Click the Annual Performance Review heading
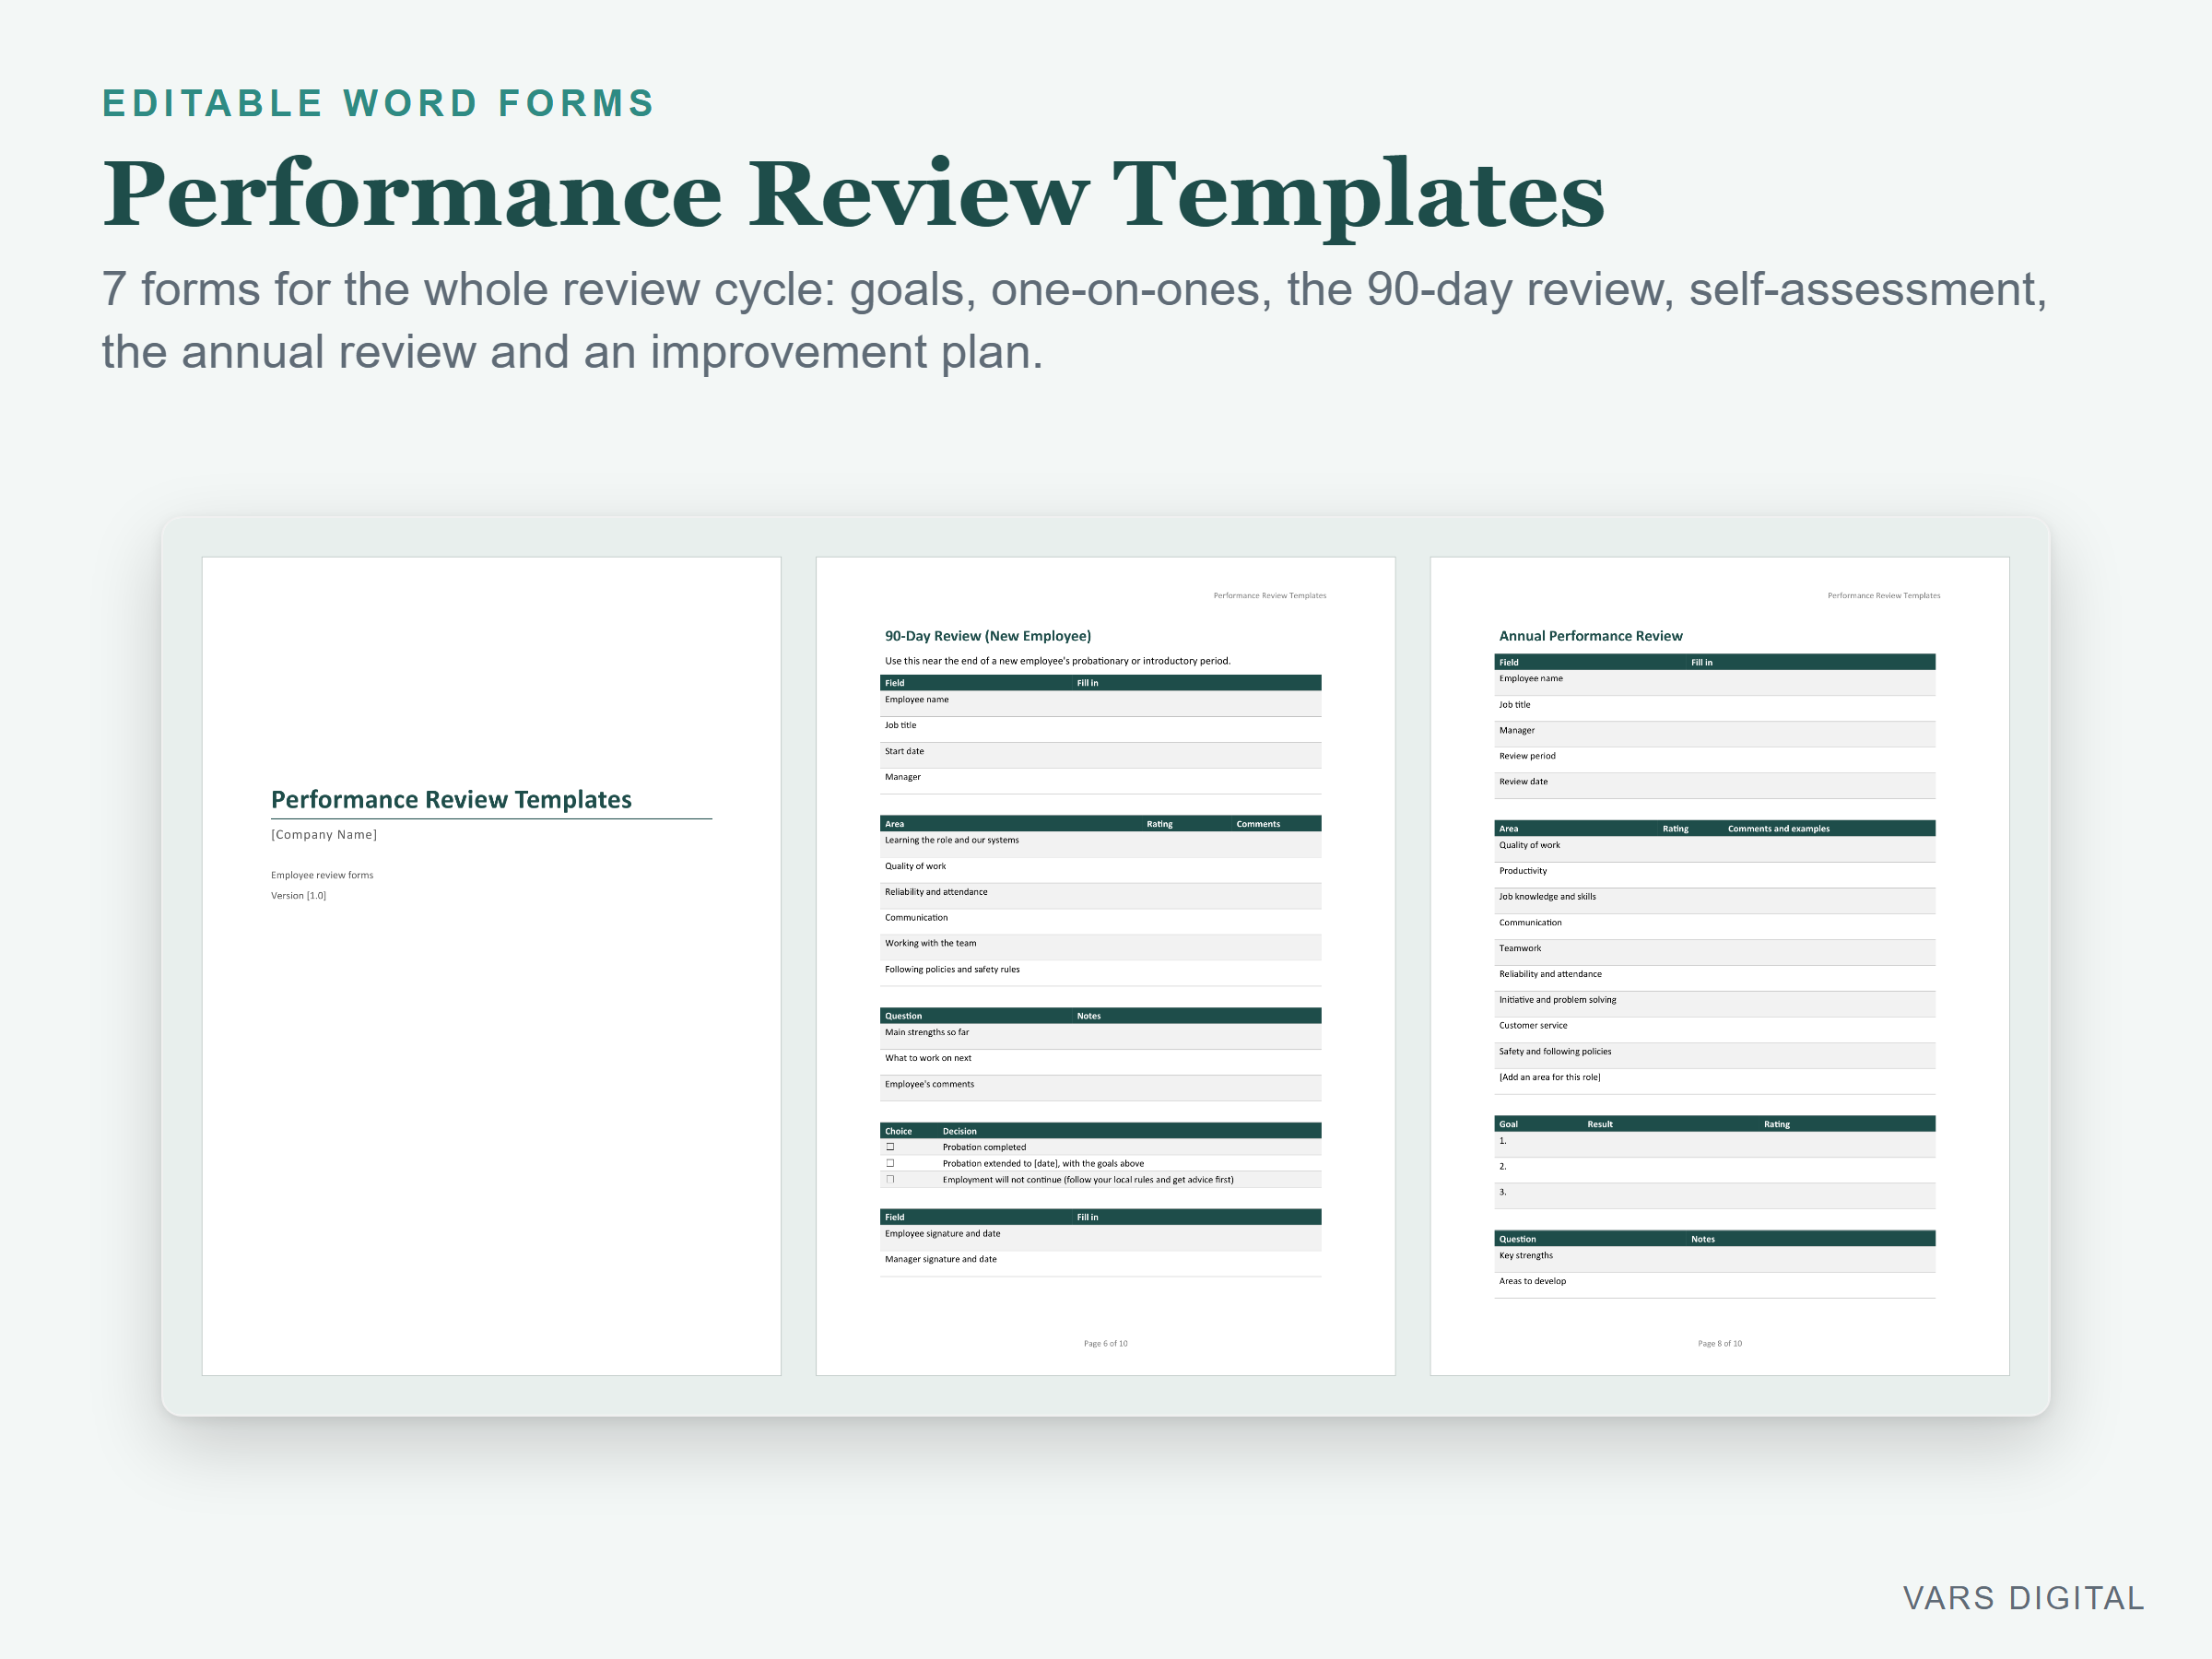The image size is (2212, 1659). tap(1590, 636)
